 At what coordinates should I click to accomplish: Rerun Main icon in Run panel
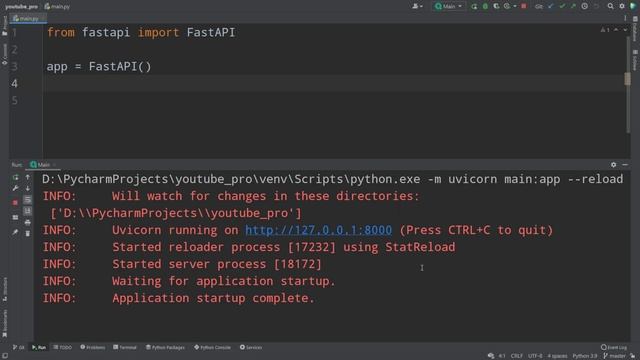click(x=16, y=178)
